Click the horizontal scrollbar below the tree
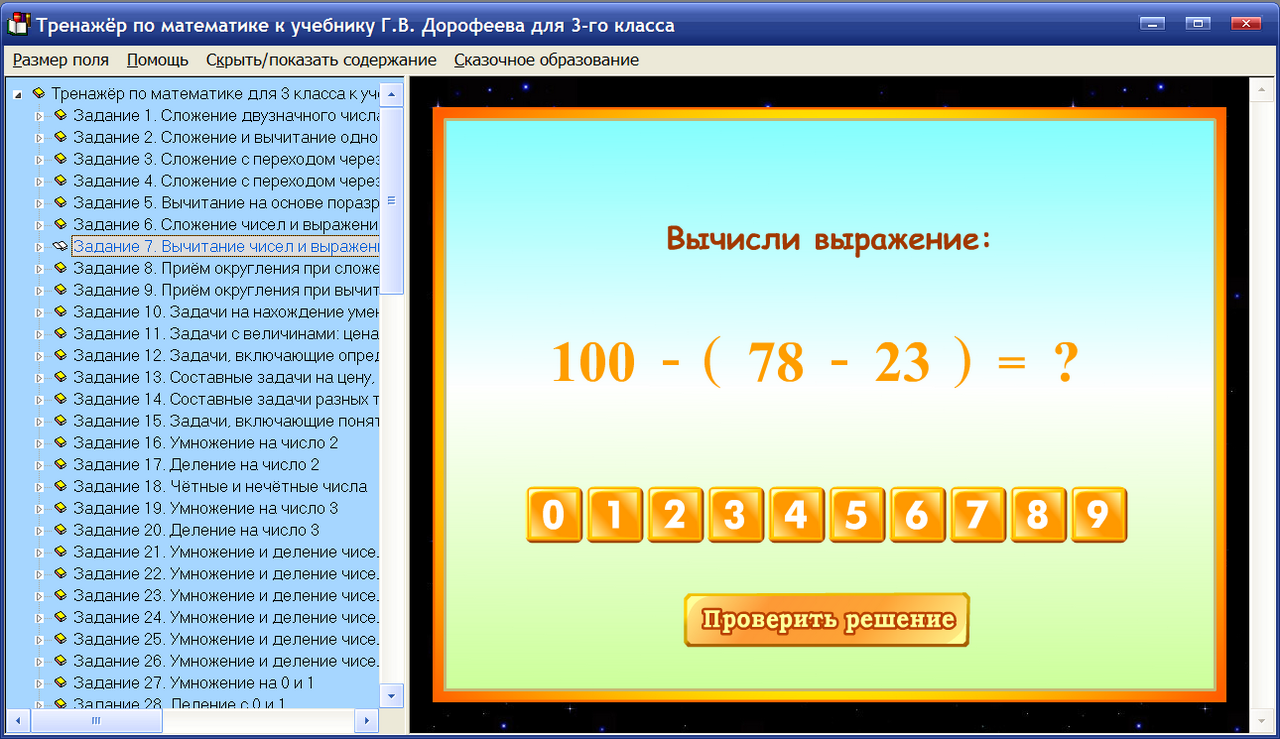 [95, 719]
